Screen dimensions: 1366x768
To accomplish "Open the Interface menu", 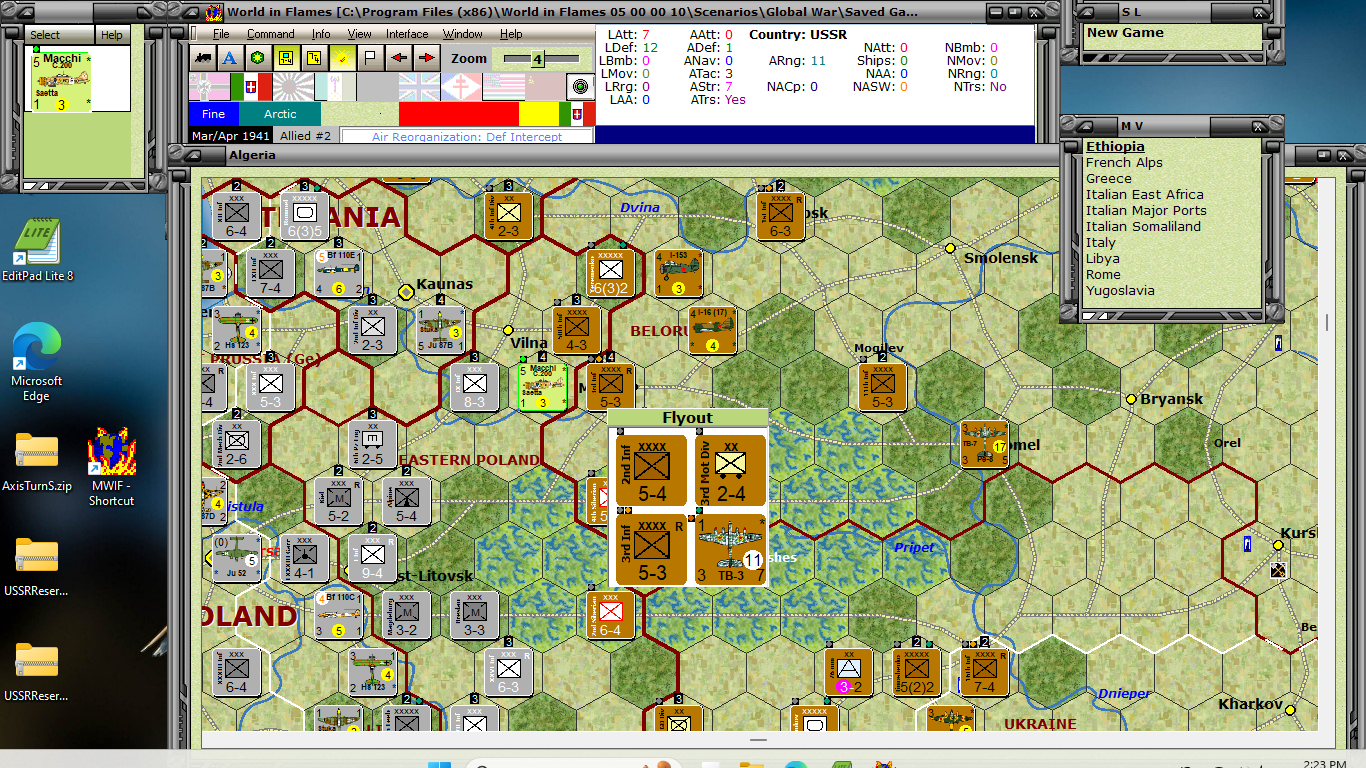I will [x=407, y=34].
